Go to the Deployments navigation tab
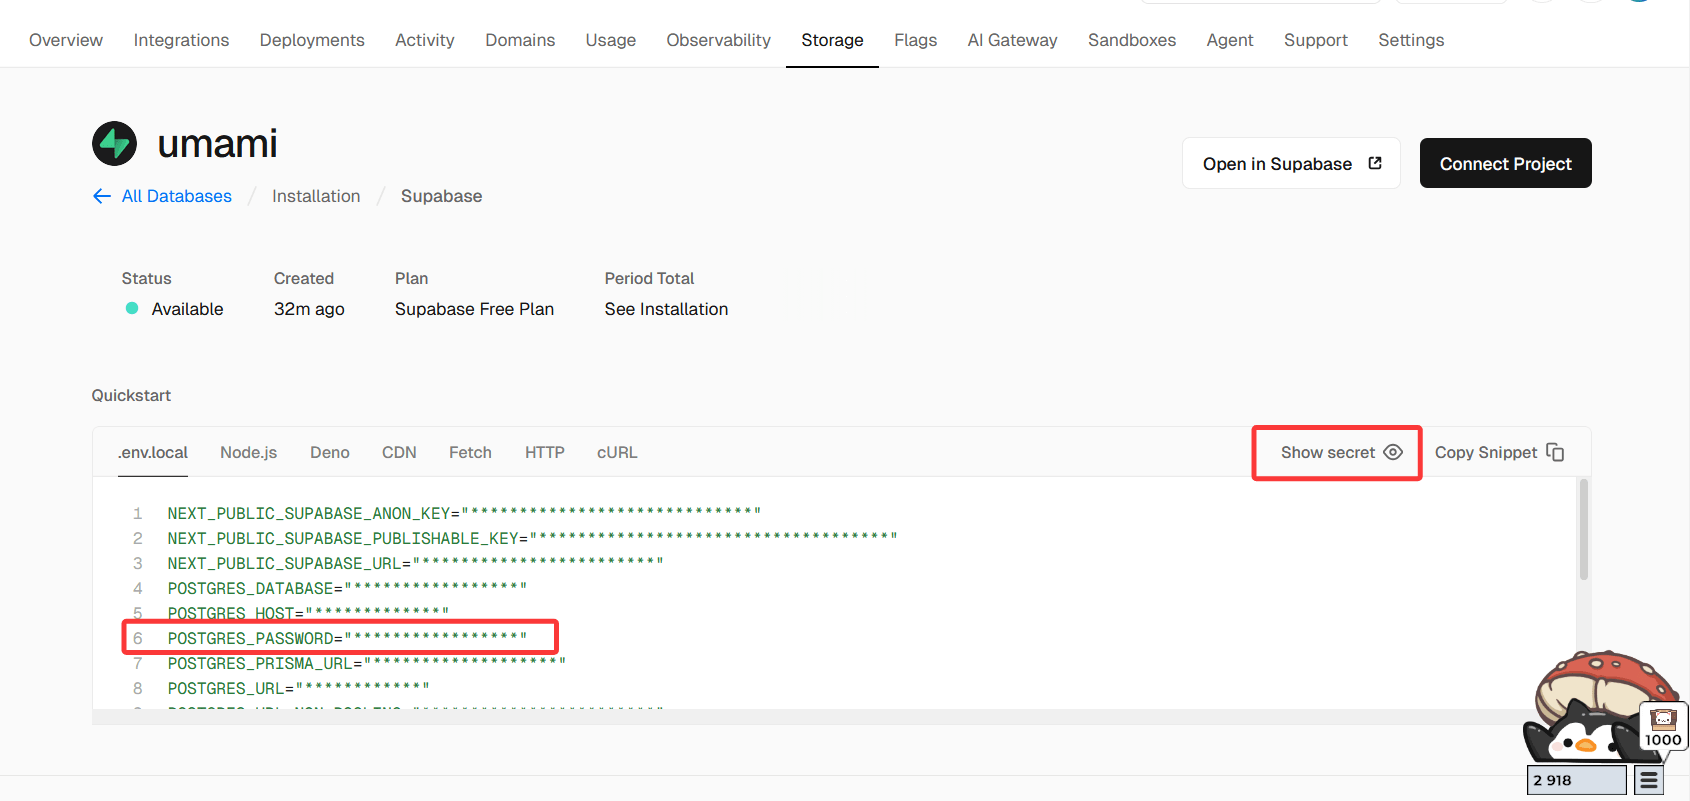 click(x=312, y=40)
